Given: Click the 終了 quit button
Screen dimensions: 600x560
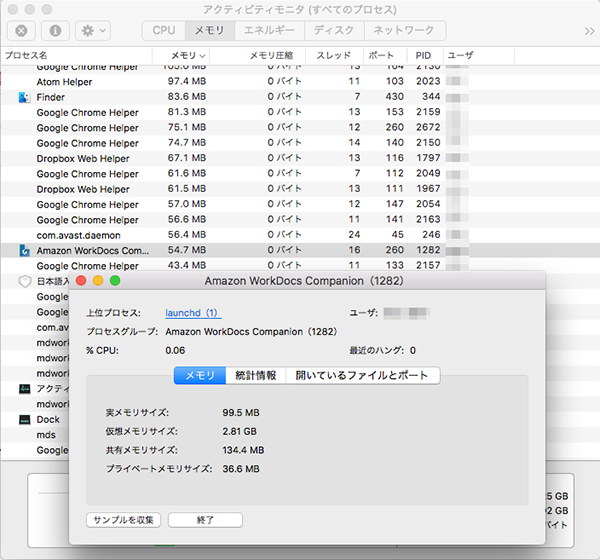Looking at the screenshot, I should pos(205,520).
